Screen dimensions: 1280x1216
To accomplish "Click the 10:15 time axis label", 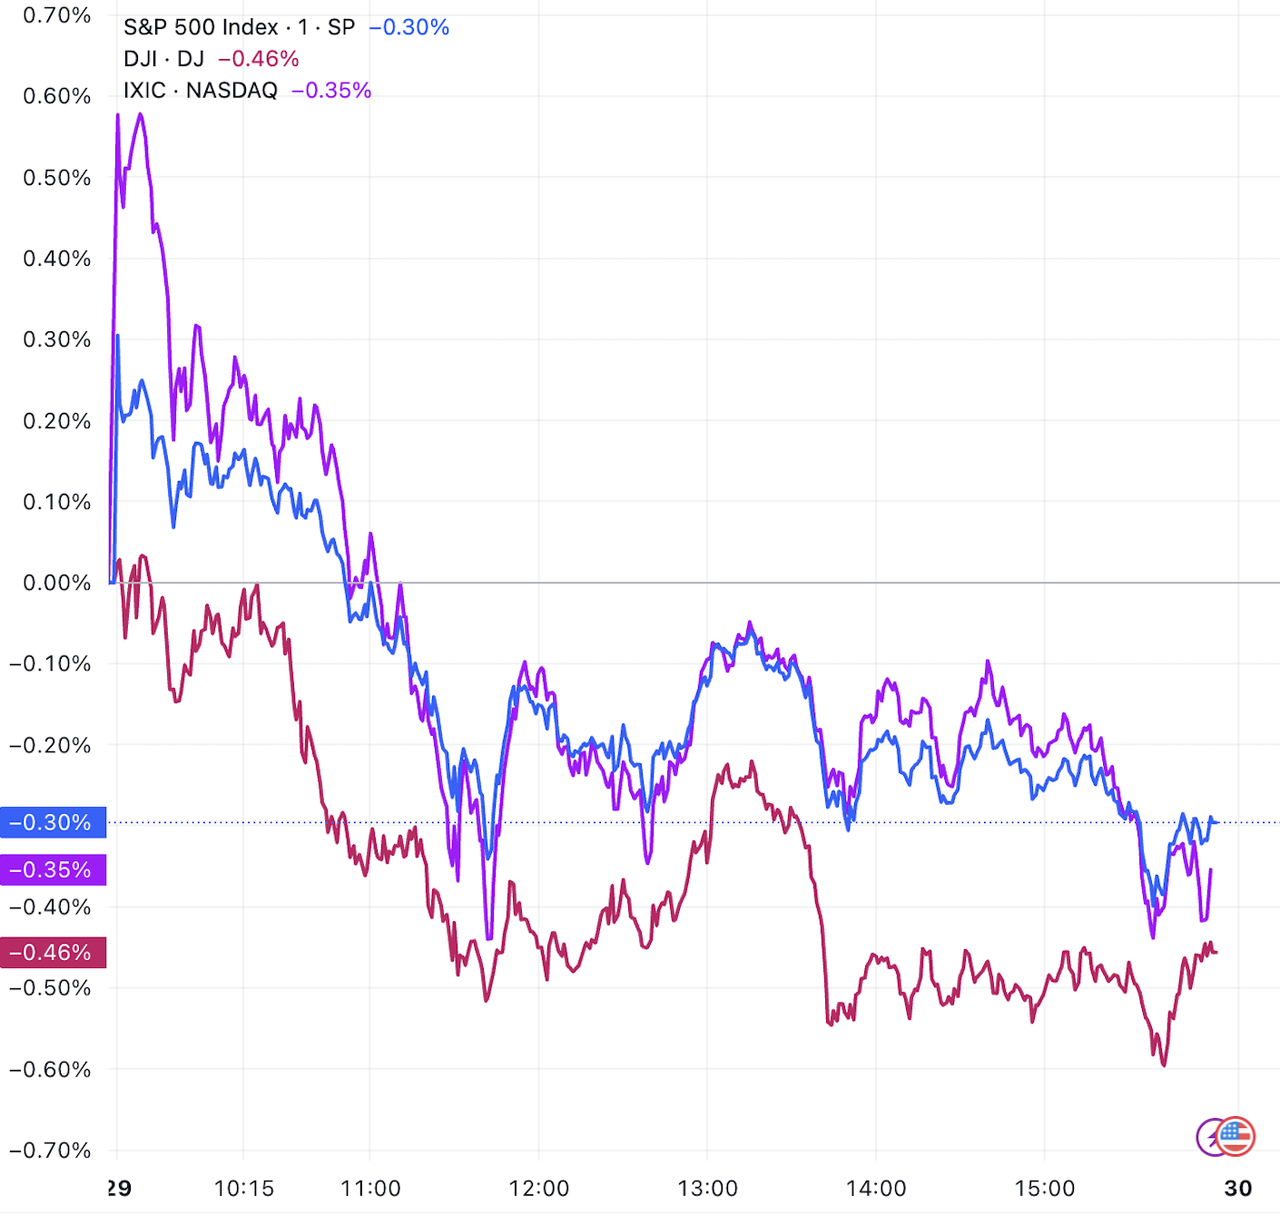I will (x=244, y=1188).
